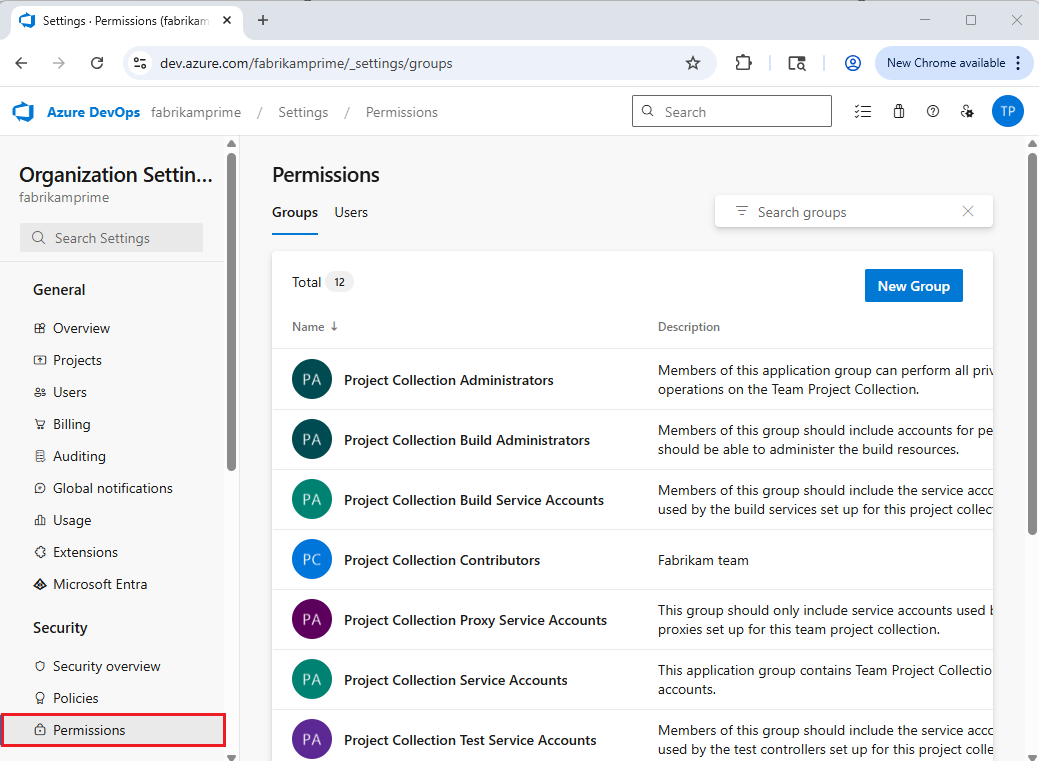1039x761 pixels.
Task: Open the user settings gear icon
Action: [966, 111]
